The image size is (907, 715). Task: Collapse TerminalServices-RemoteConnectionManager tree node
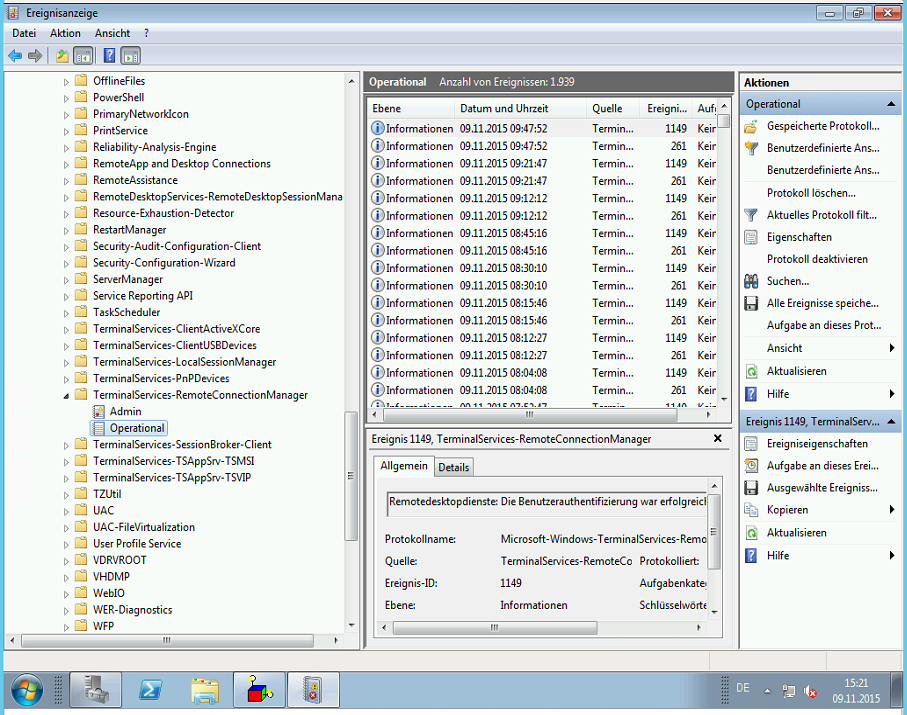click(x=66, y=396)
